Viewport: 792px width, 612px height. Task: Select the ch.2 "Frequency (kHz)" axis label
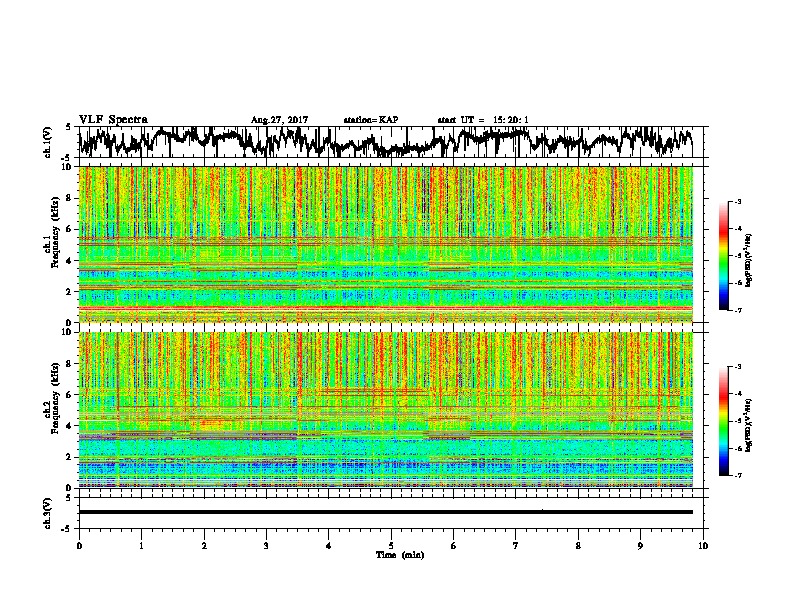click(x=55, y=398)
